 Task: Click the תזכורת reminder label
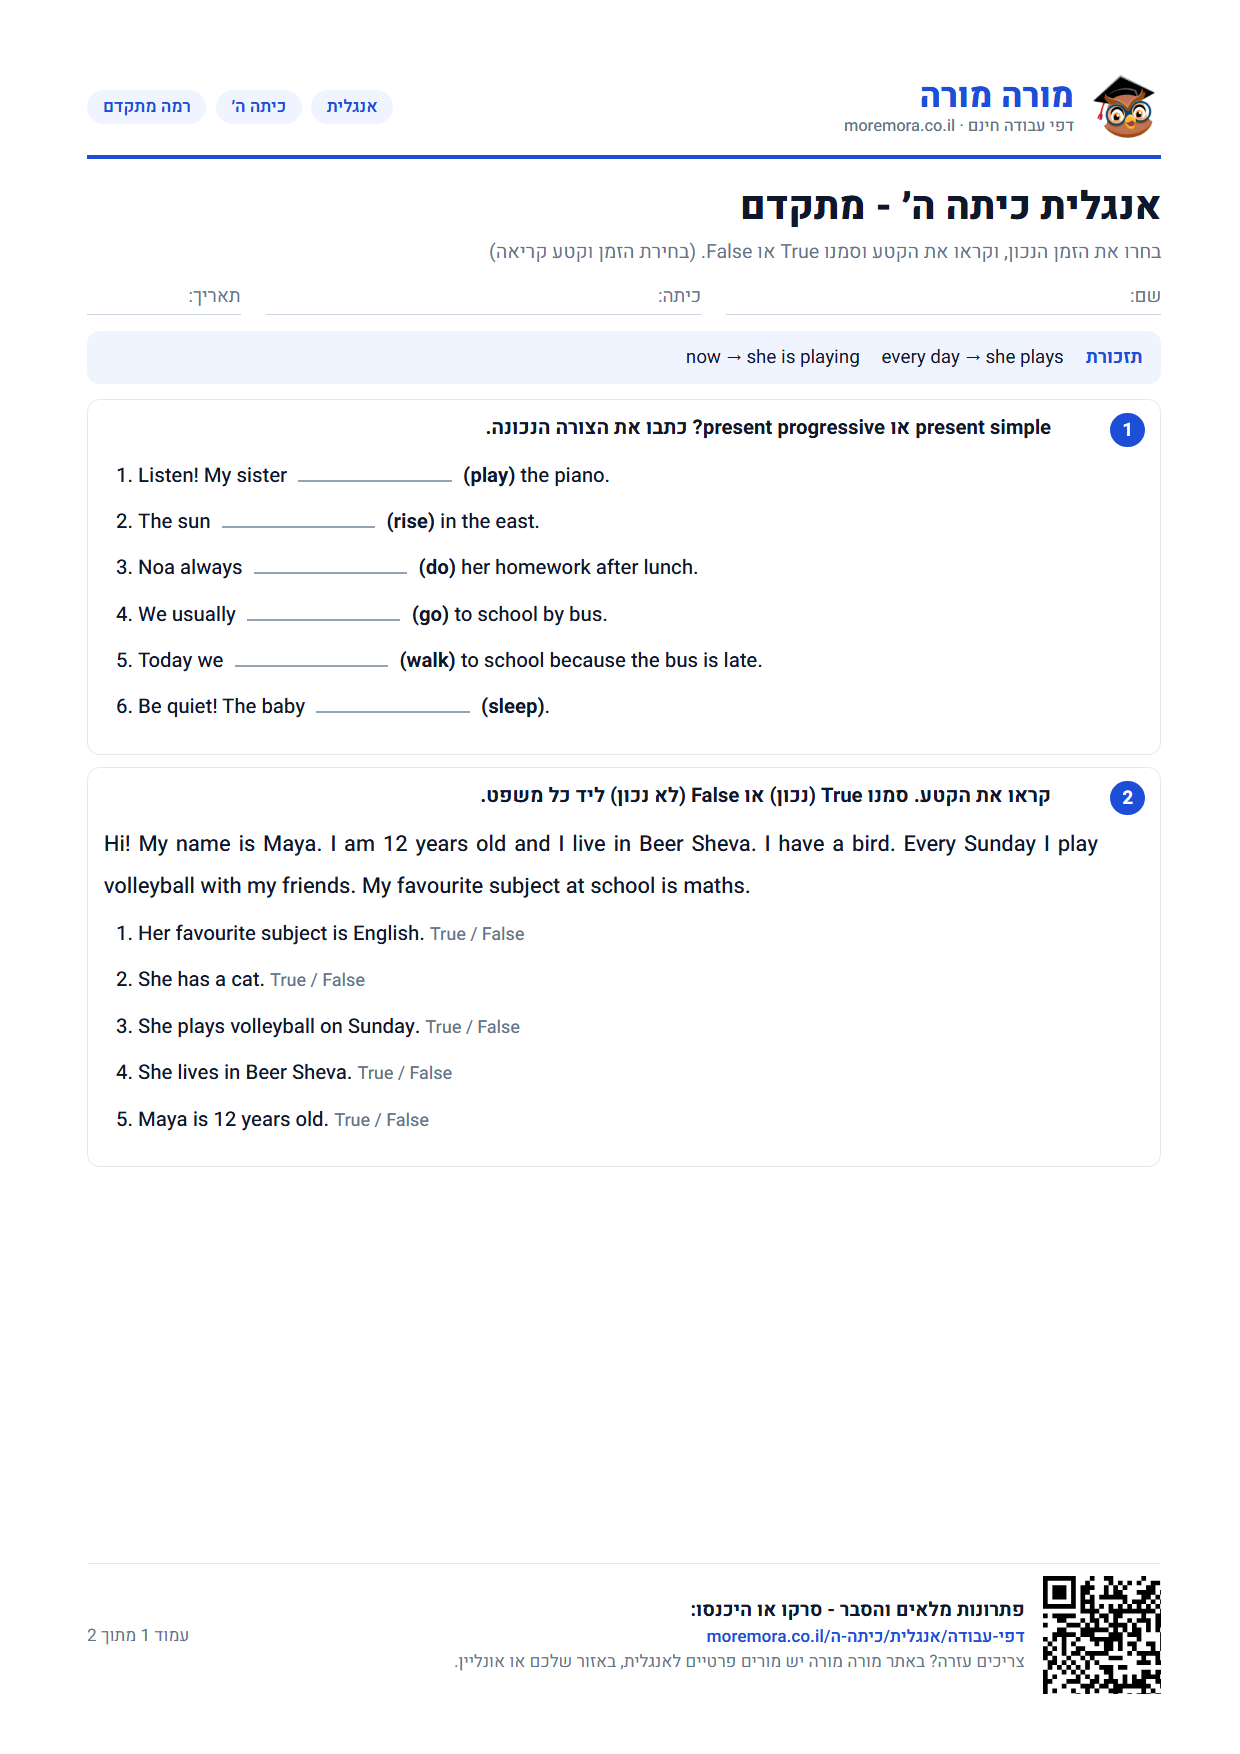pyautogui.click(x=1114, y=357)
